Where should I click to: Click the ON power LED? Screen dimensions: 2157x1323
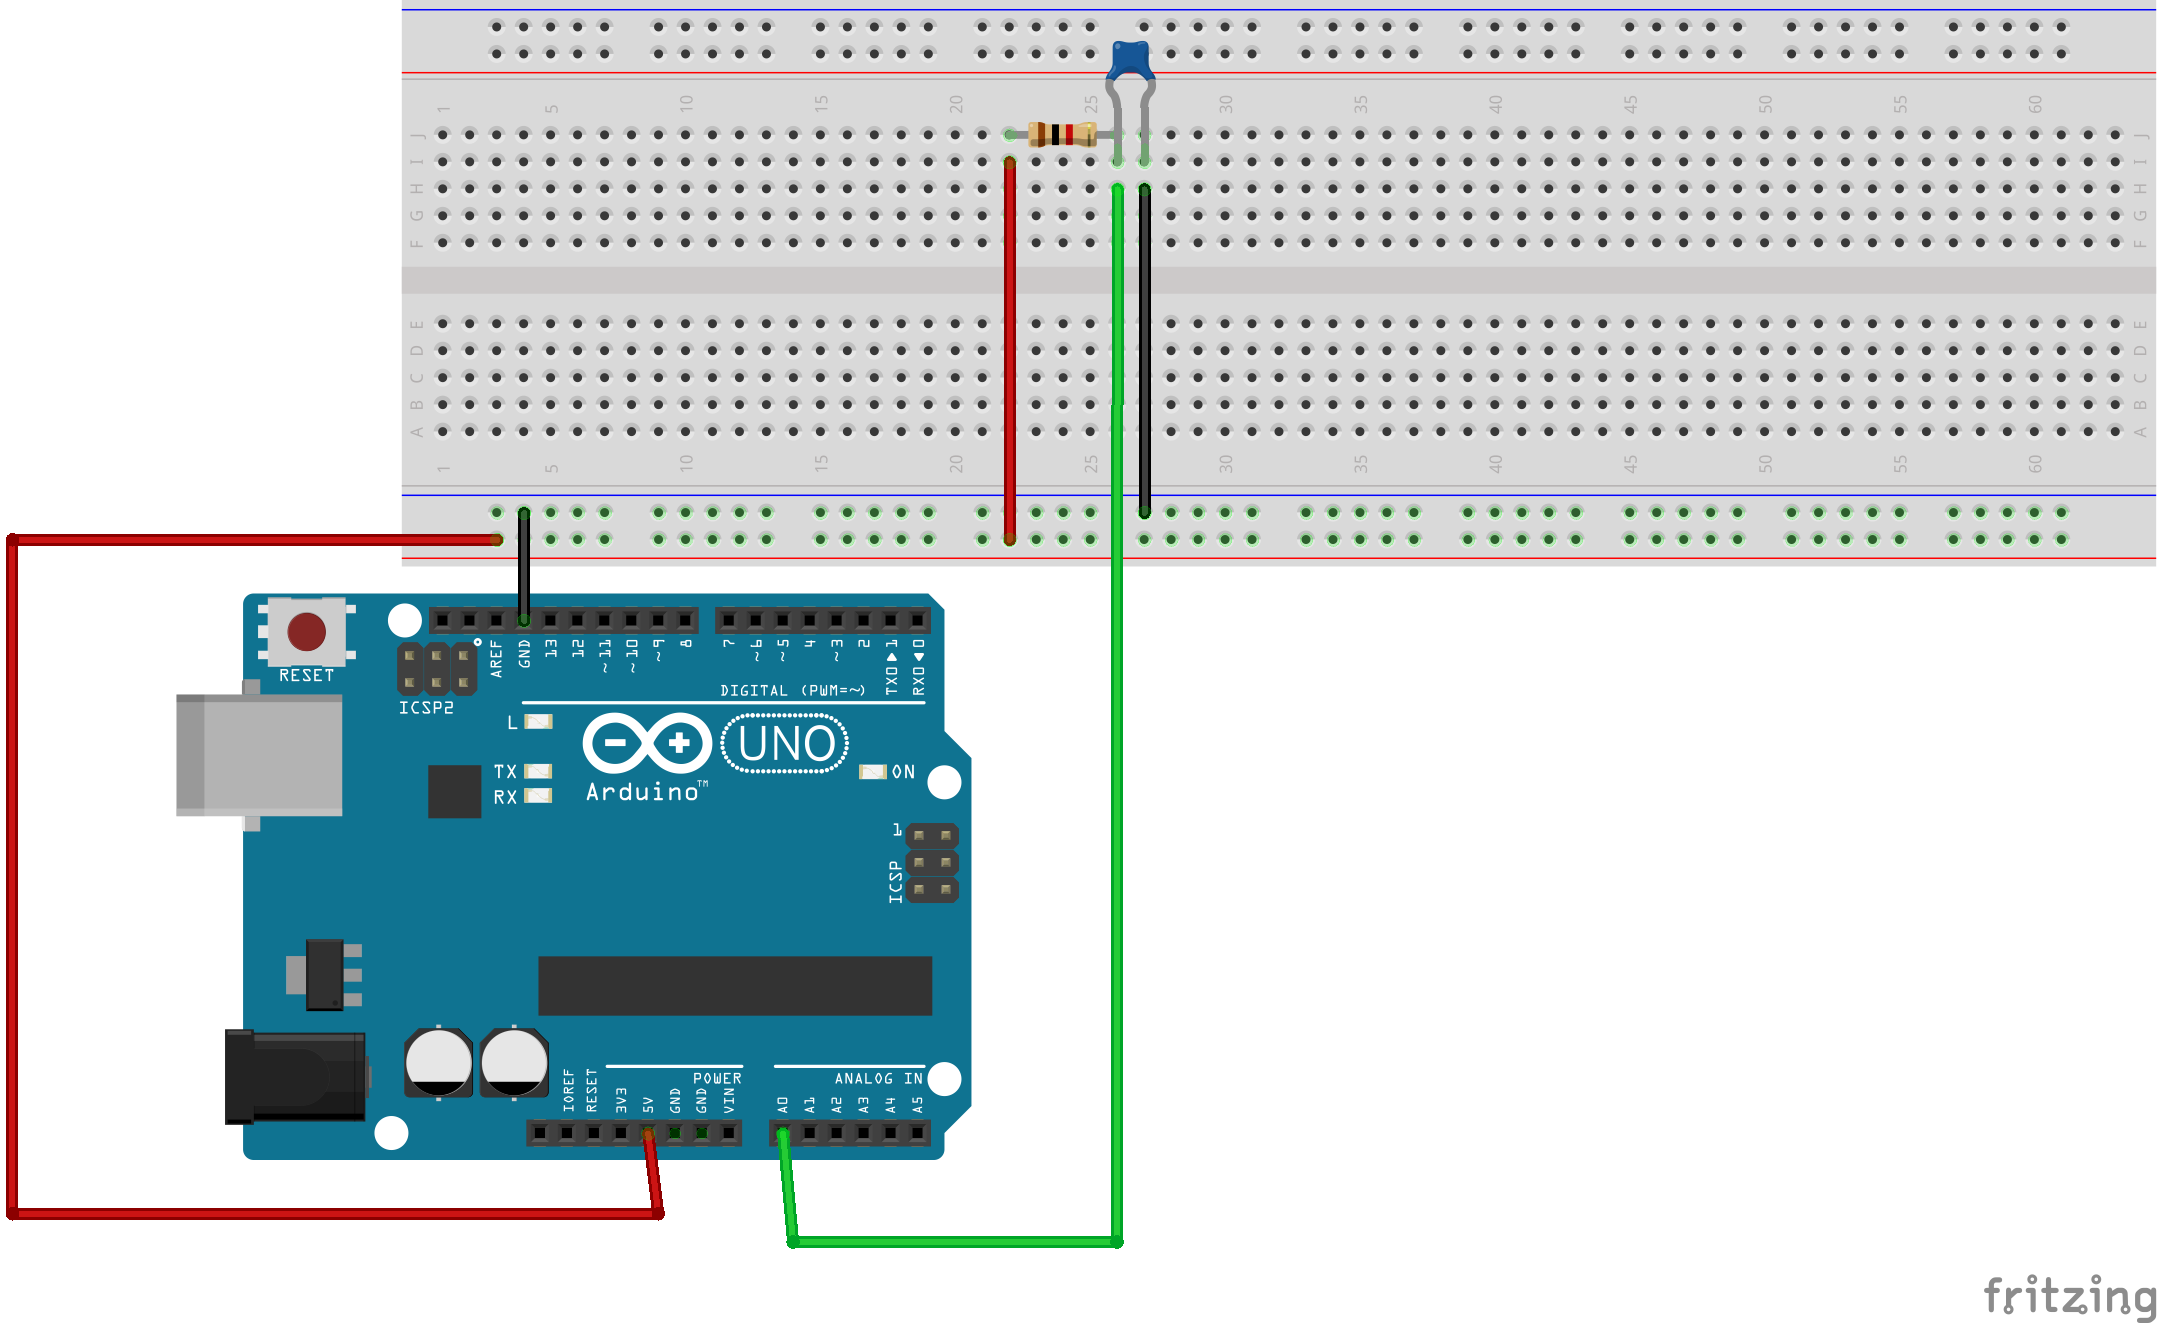873,772
